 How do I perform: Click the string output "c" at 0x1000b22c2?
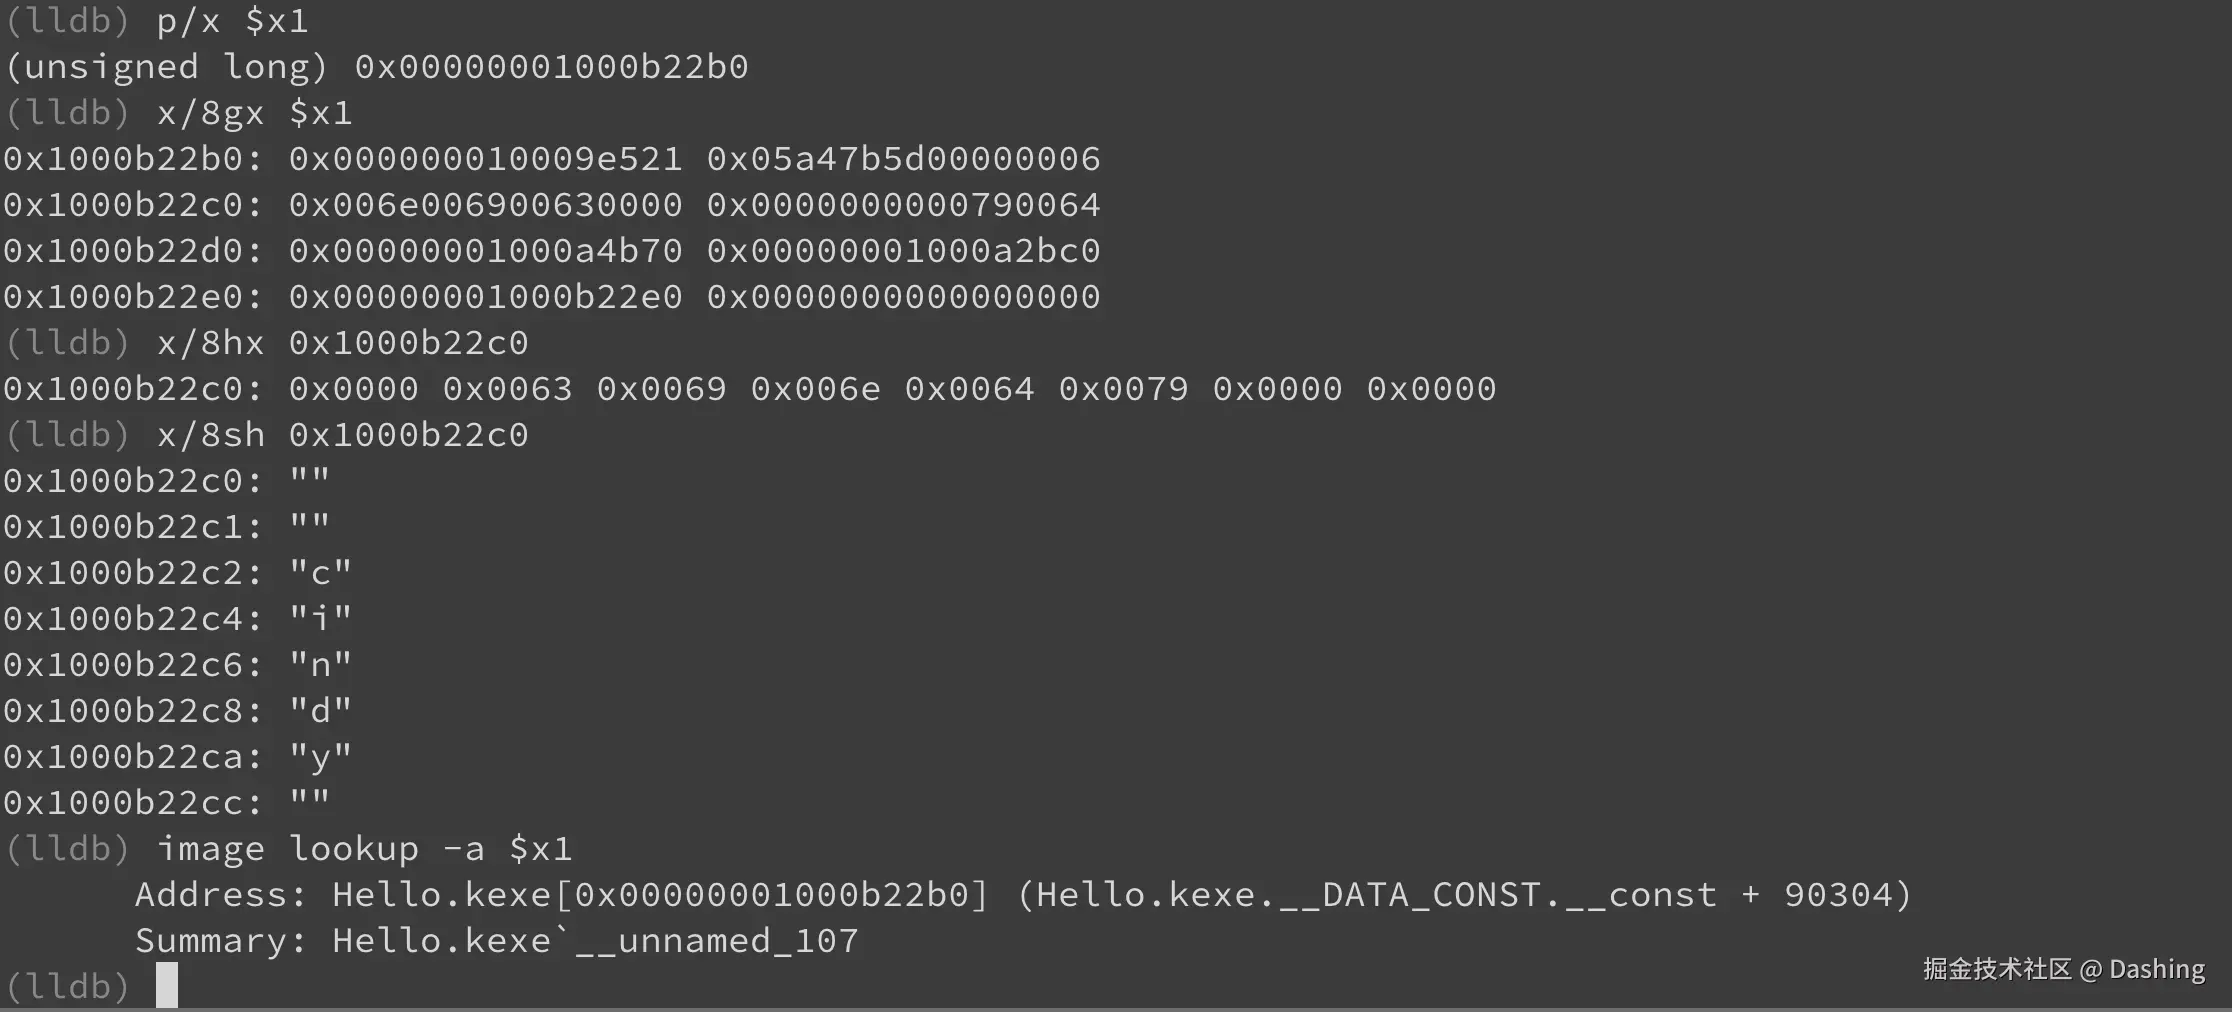pos(320,573)
